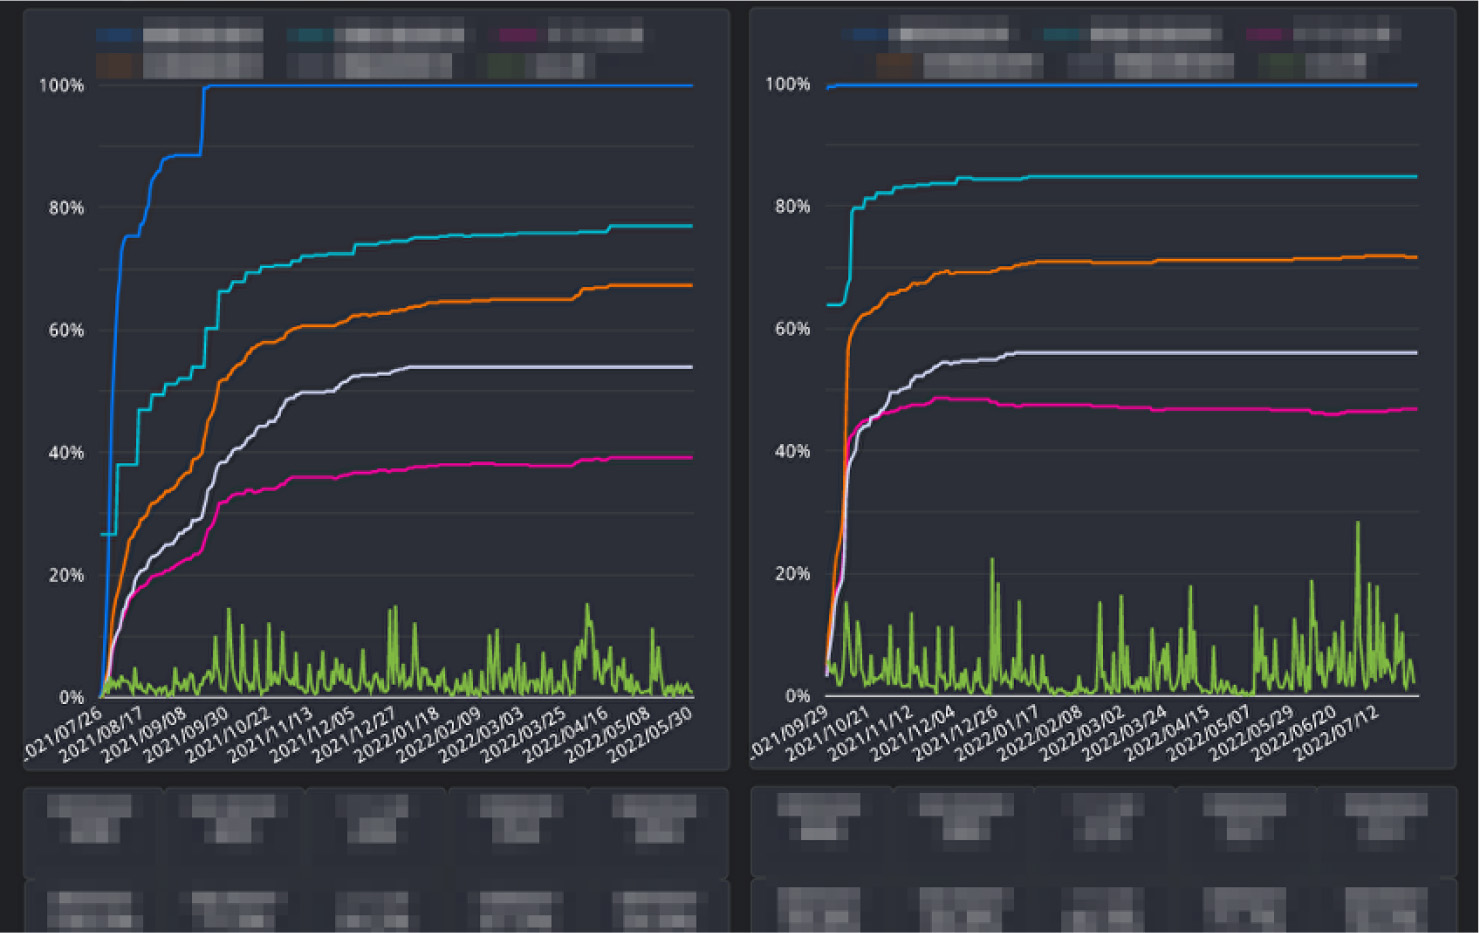This screenshot has height=933, width=1480.
Task: Click orange legend swatch in right chart
Action: pyautogui.click(x=896, y=66)
